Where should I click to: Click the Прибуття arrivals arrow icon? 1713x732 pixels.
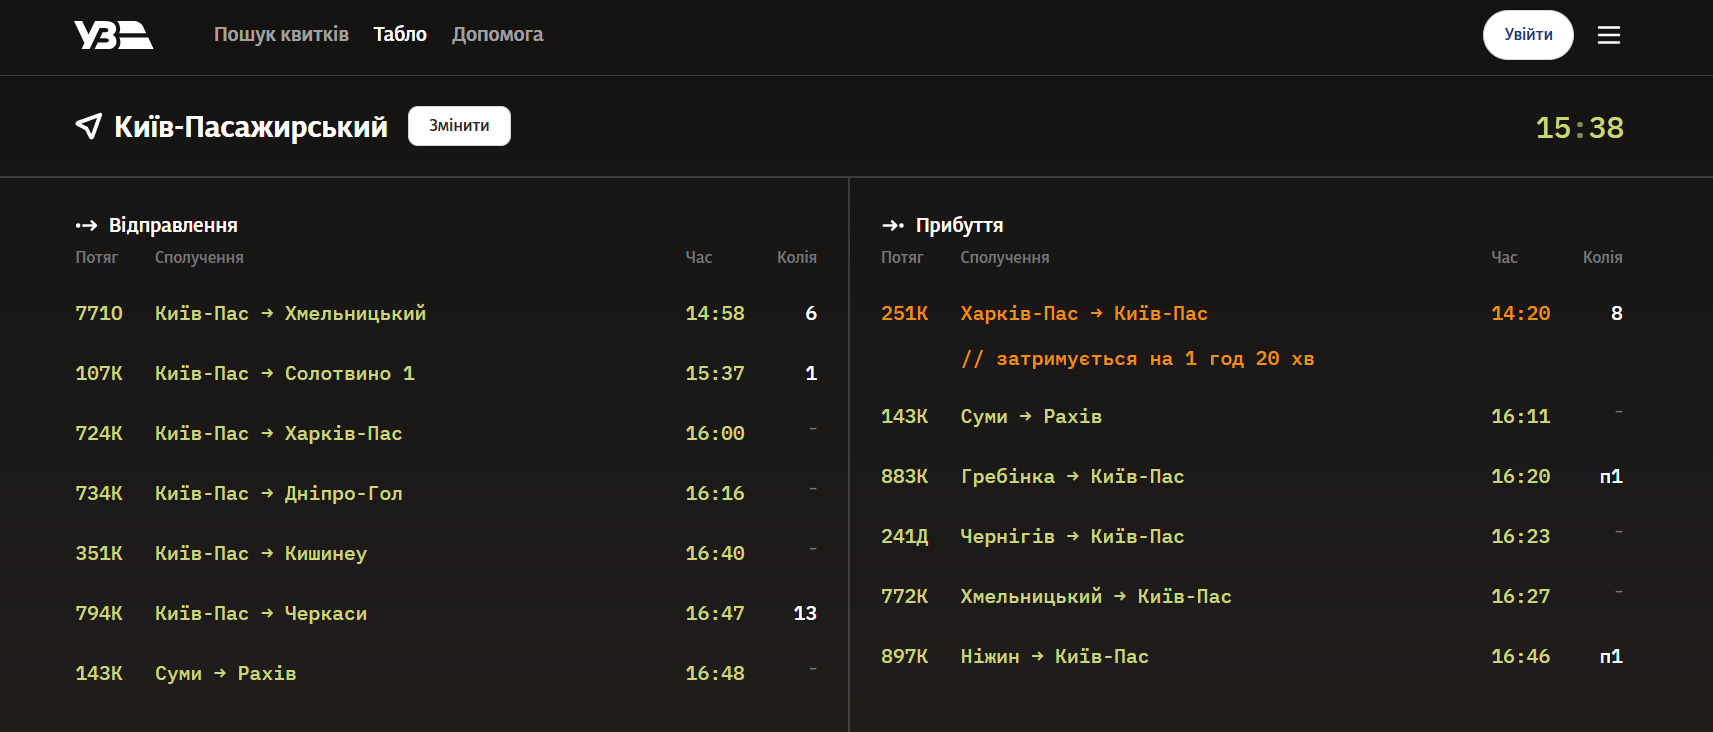pyautogui.click(x=893, y=225)
